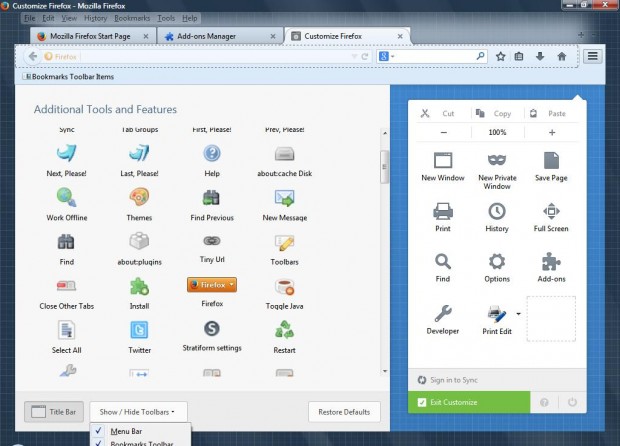Open the Tools menu
This screenshot has width=620, height=446.
pyautogui.click(x=166, y=18)
